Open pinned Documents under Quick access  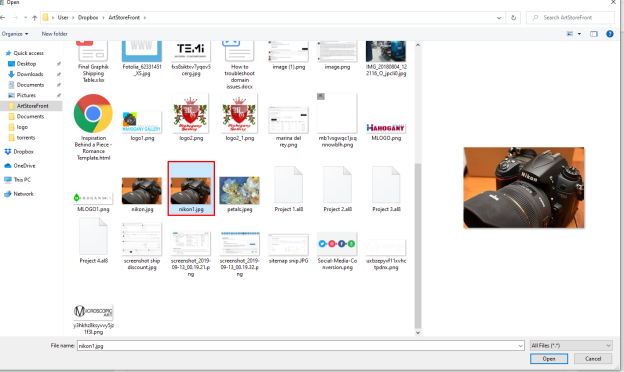(30, 85)
